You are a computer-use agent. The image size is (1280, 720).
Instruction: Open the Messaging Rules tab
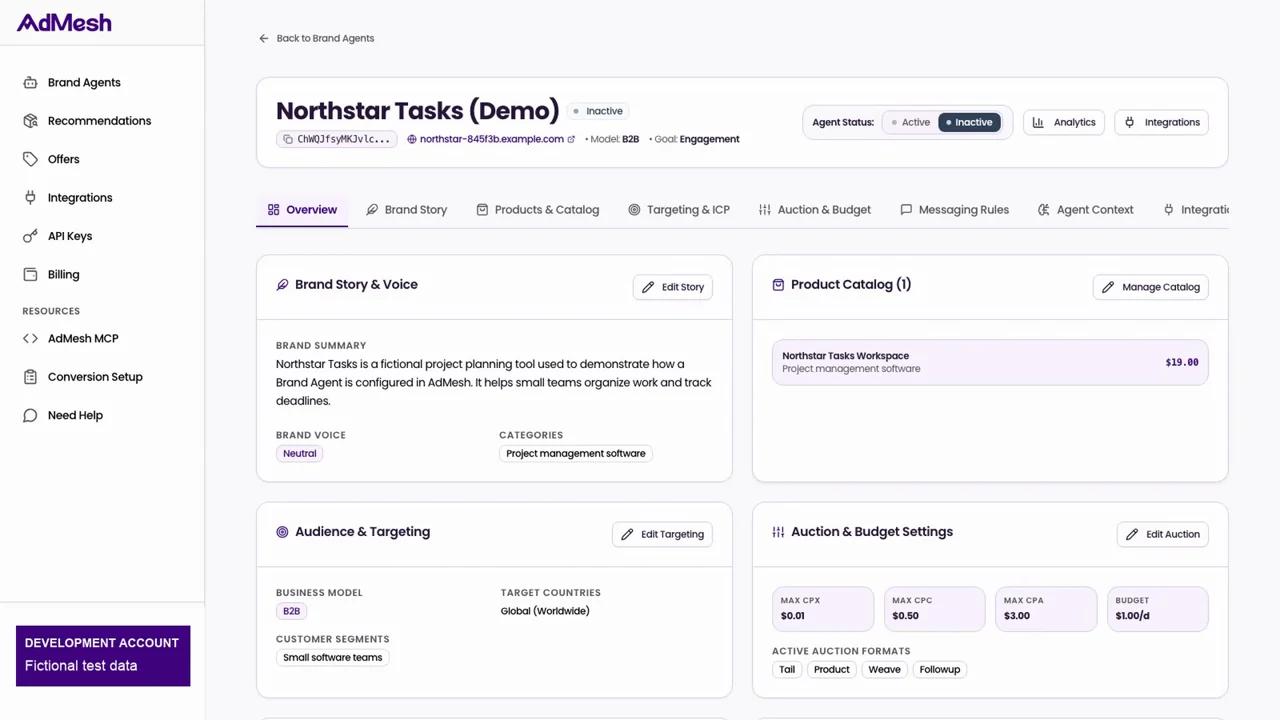coord(954,210)
